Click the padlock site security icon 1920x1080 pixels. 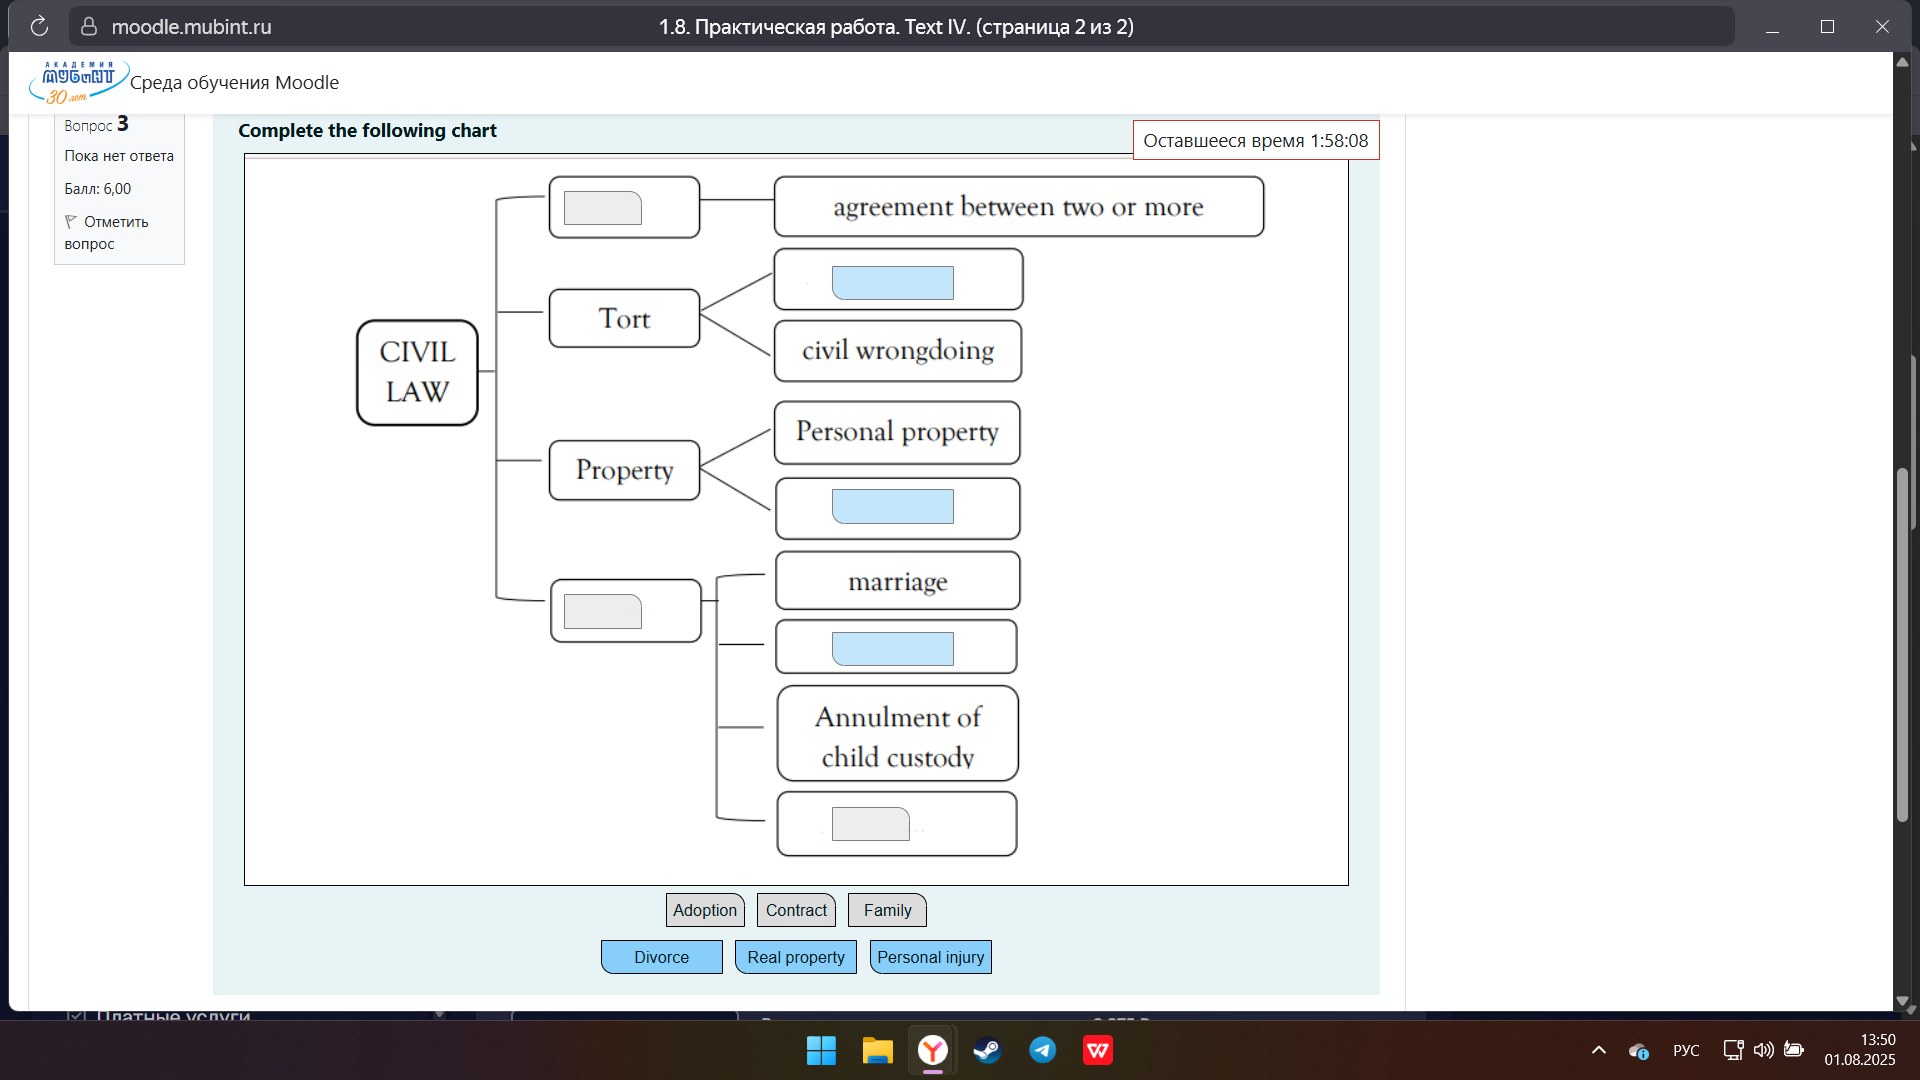coord(89,27)
